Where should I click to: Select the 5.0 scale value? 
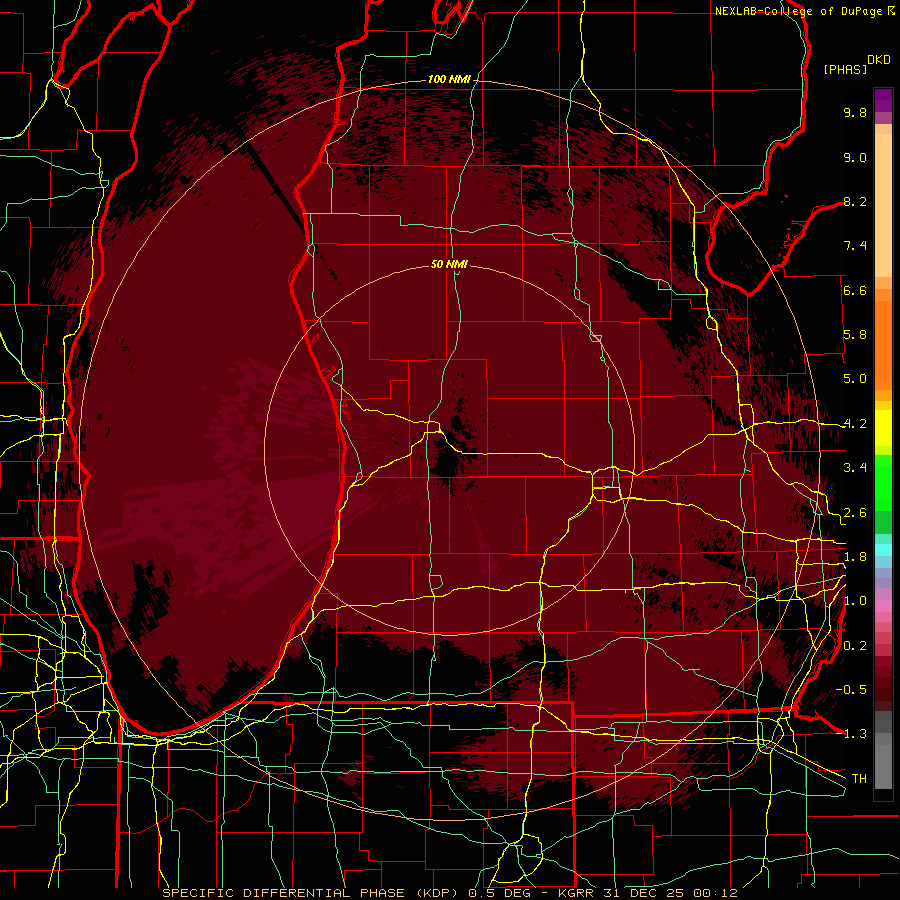tap(855, 379)
